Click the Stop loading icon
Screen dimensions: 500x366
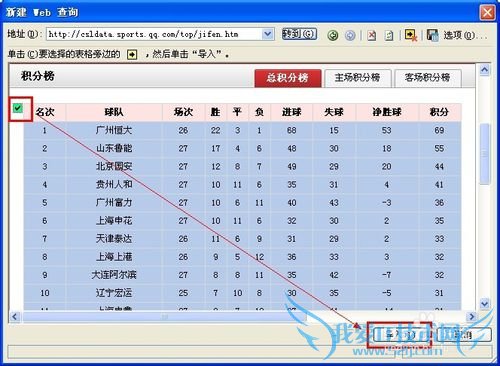[372, 35]
